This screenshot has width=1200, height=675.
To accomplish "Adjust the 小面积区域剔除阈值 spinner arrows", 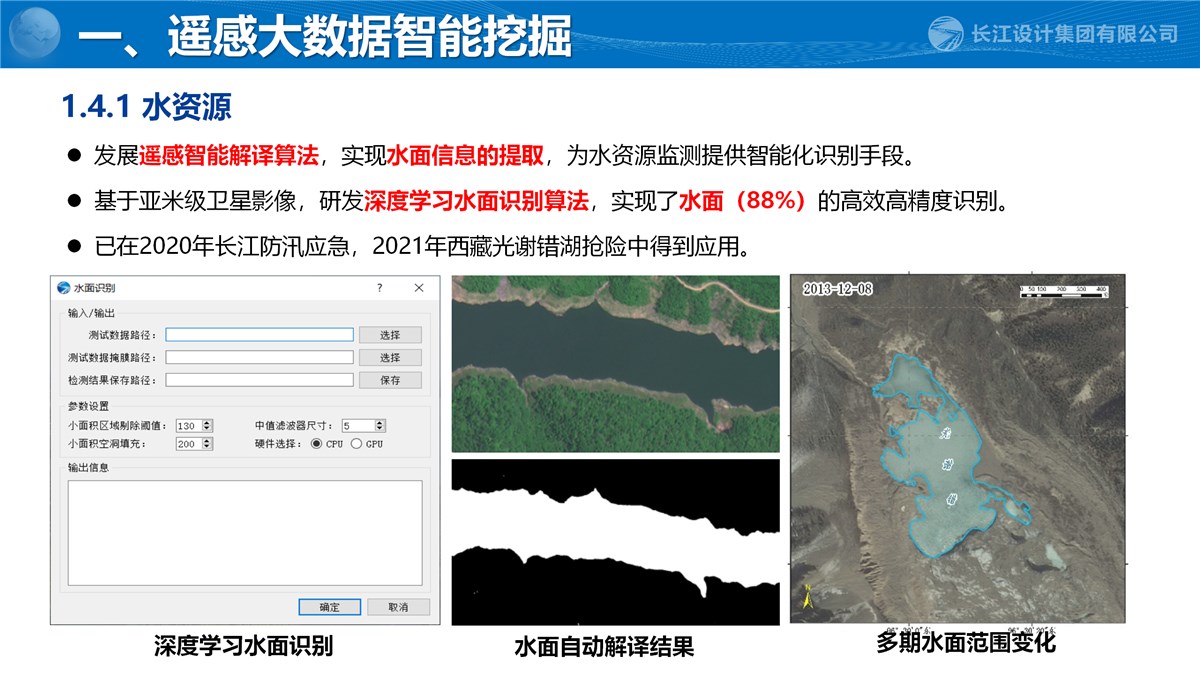I will [x=207, y=425].
